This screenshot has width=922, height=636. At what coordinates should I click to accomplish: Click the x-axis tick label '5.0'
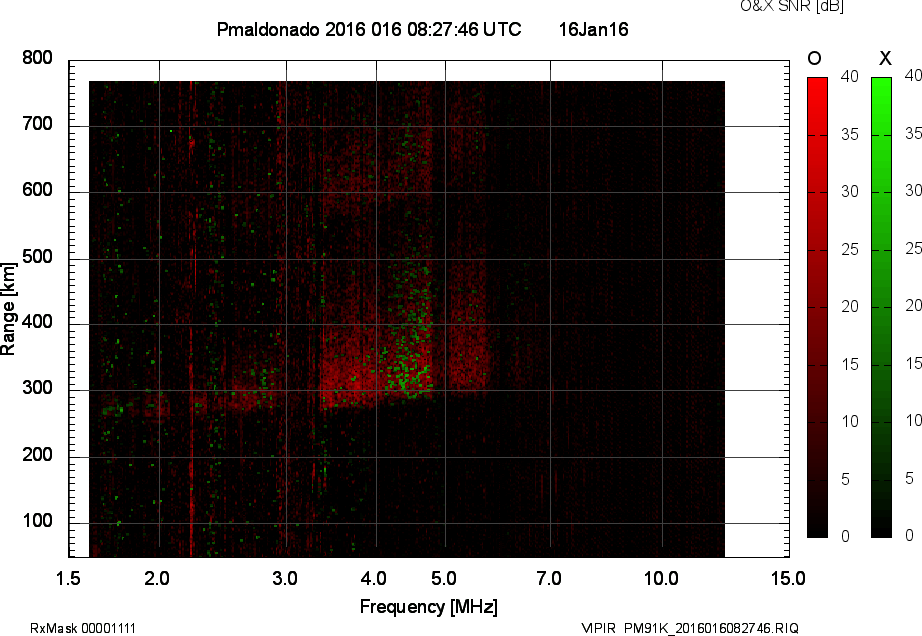coord(444,578)
